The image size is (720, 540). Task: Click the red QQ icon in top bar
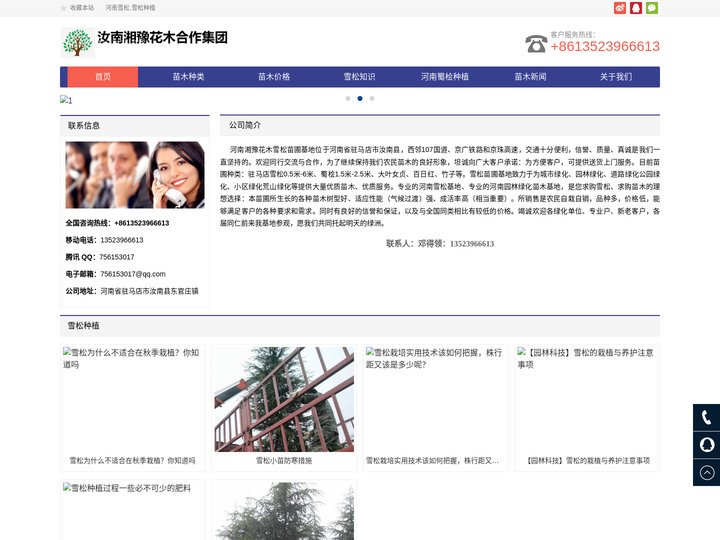tap(636, 8)
